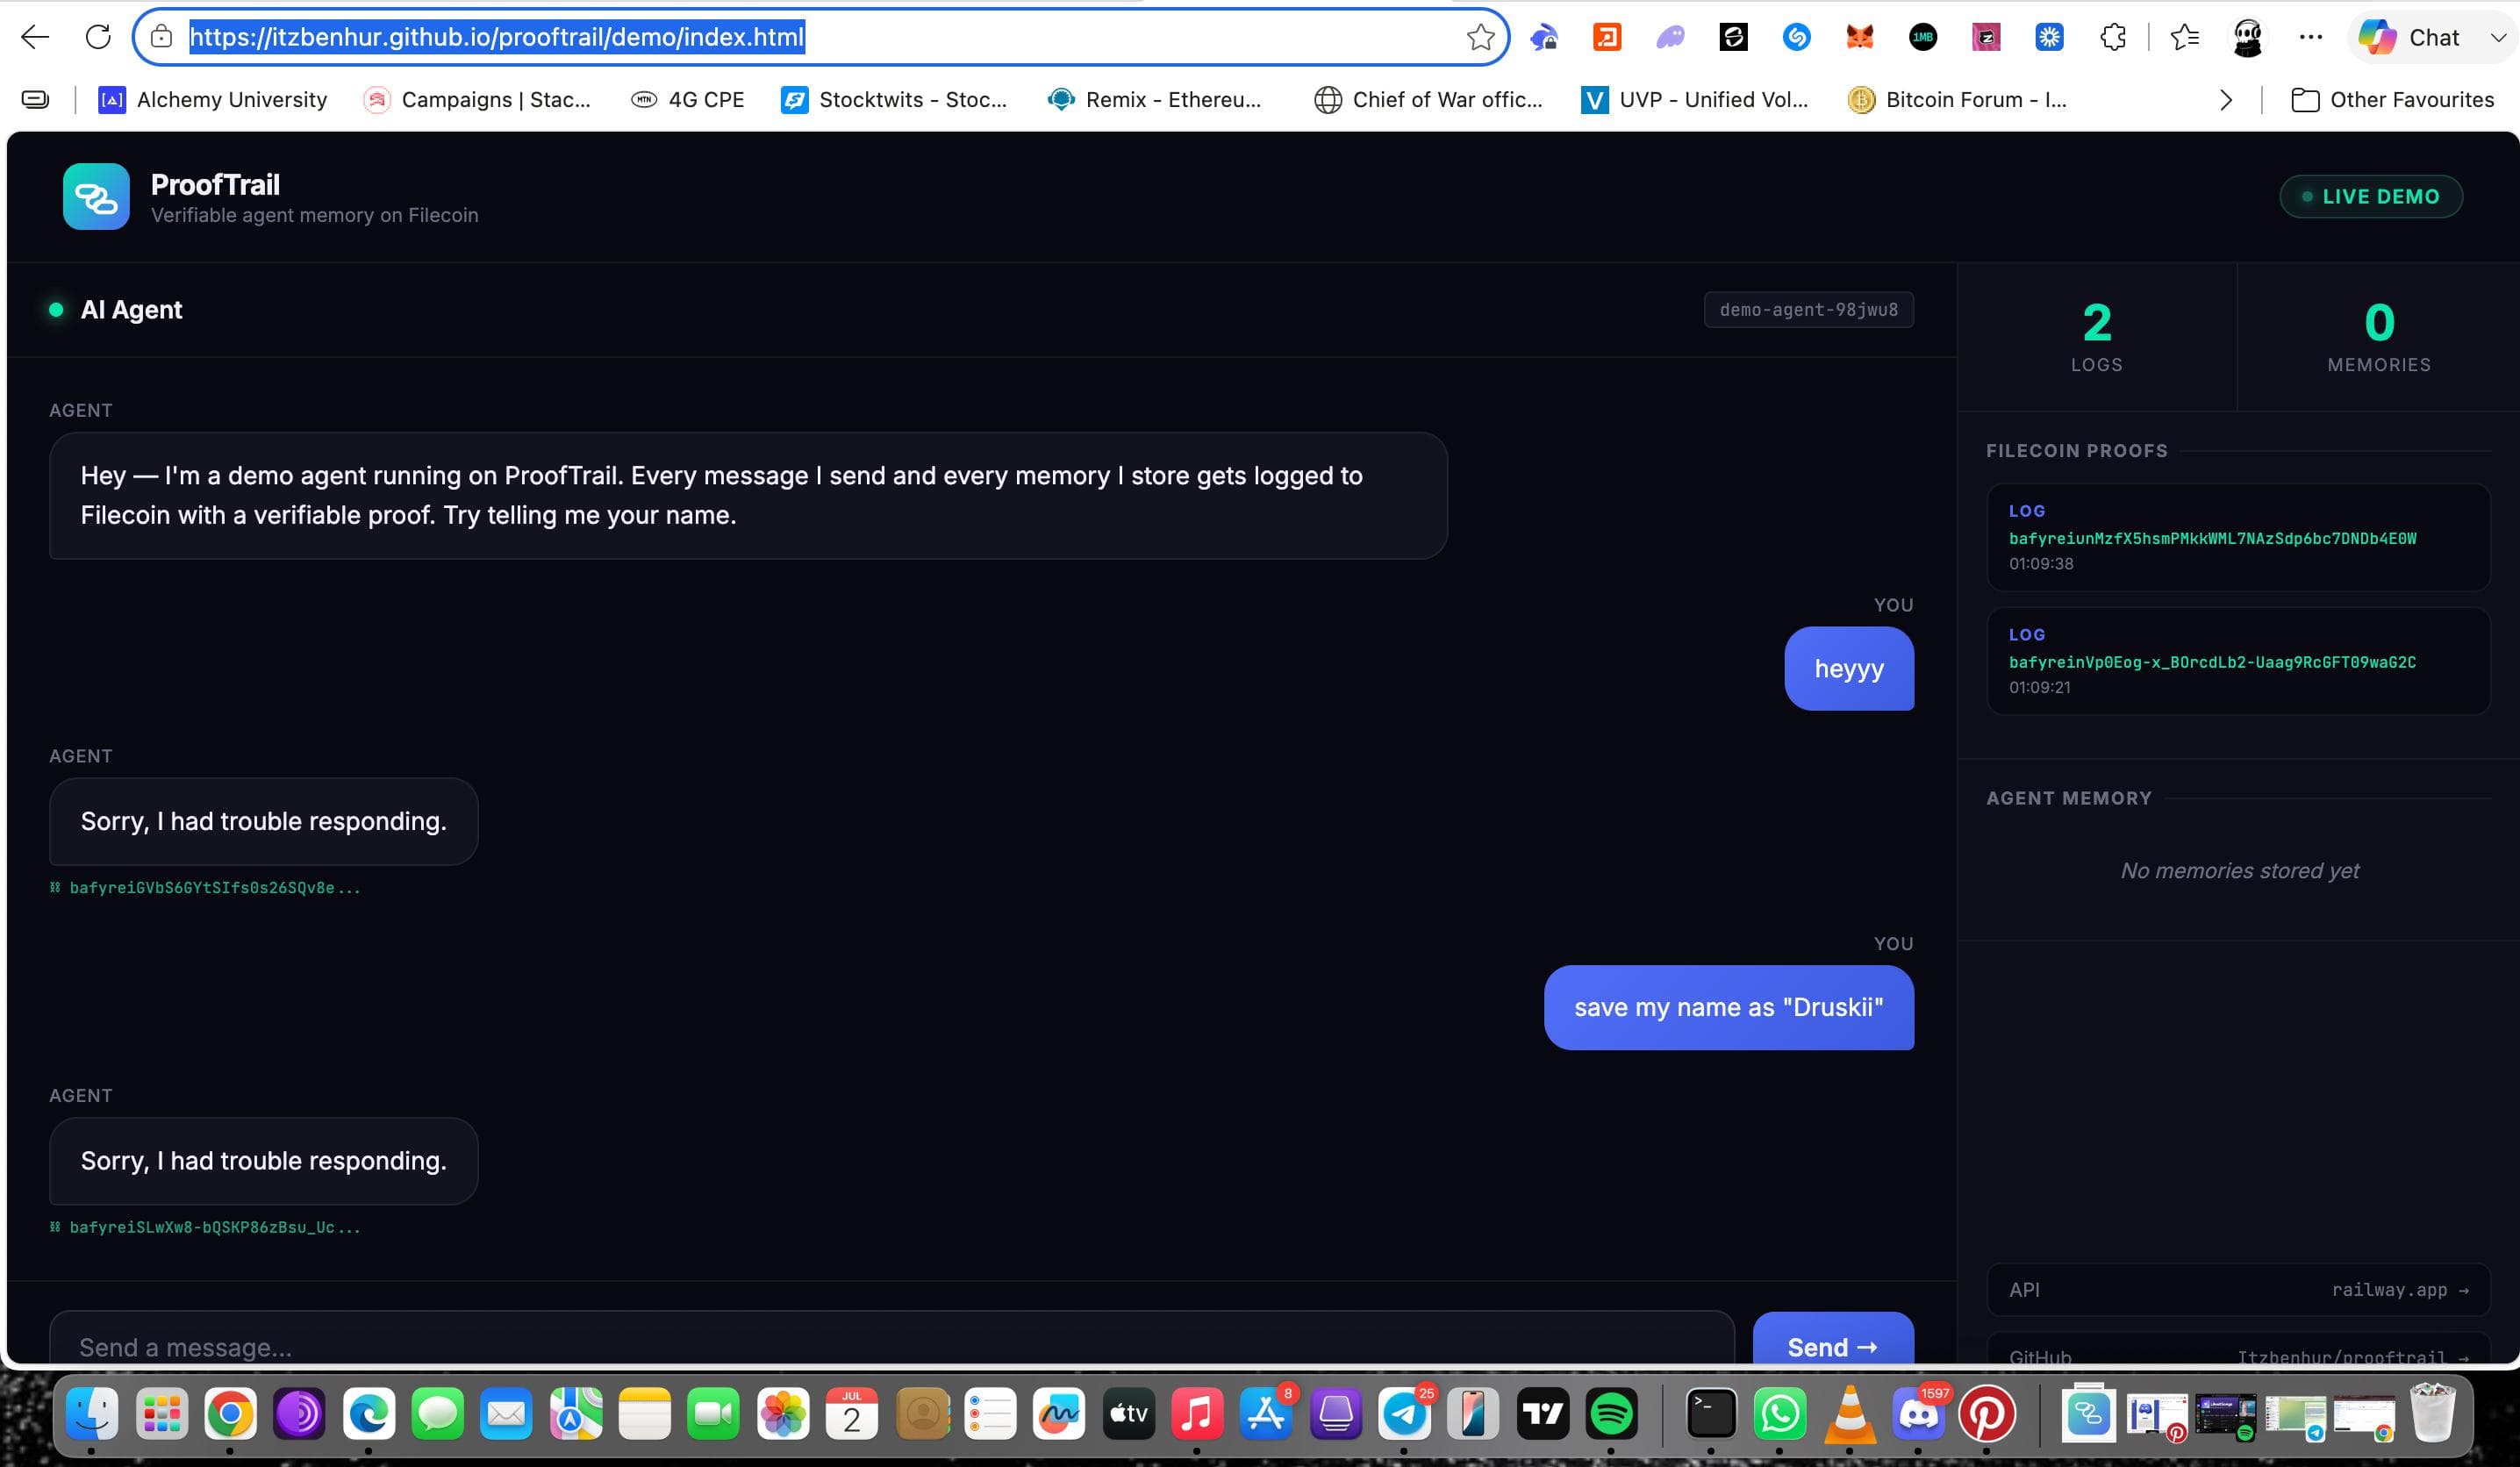Focus the Send a message input
The width and height of the screenshot is (2520, 1467).
point(892,1340)
